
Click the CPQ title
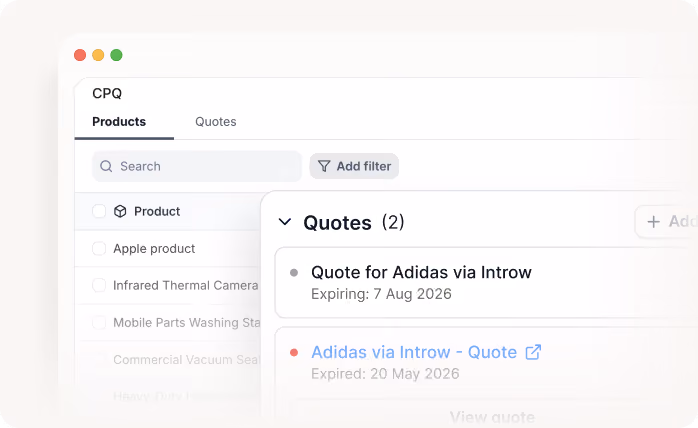coord(107,93)
